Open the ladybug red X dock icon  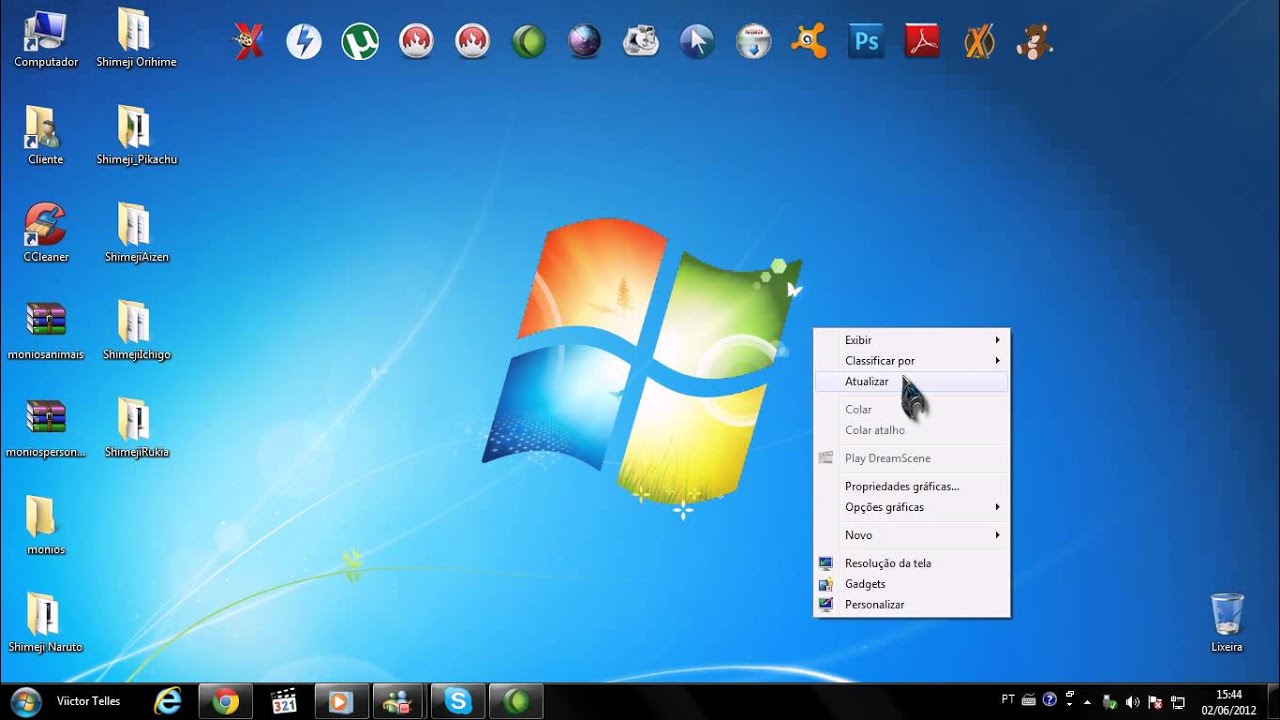tap(248, 41)
